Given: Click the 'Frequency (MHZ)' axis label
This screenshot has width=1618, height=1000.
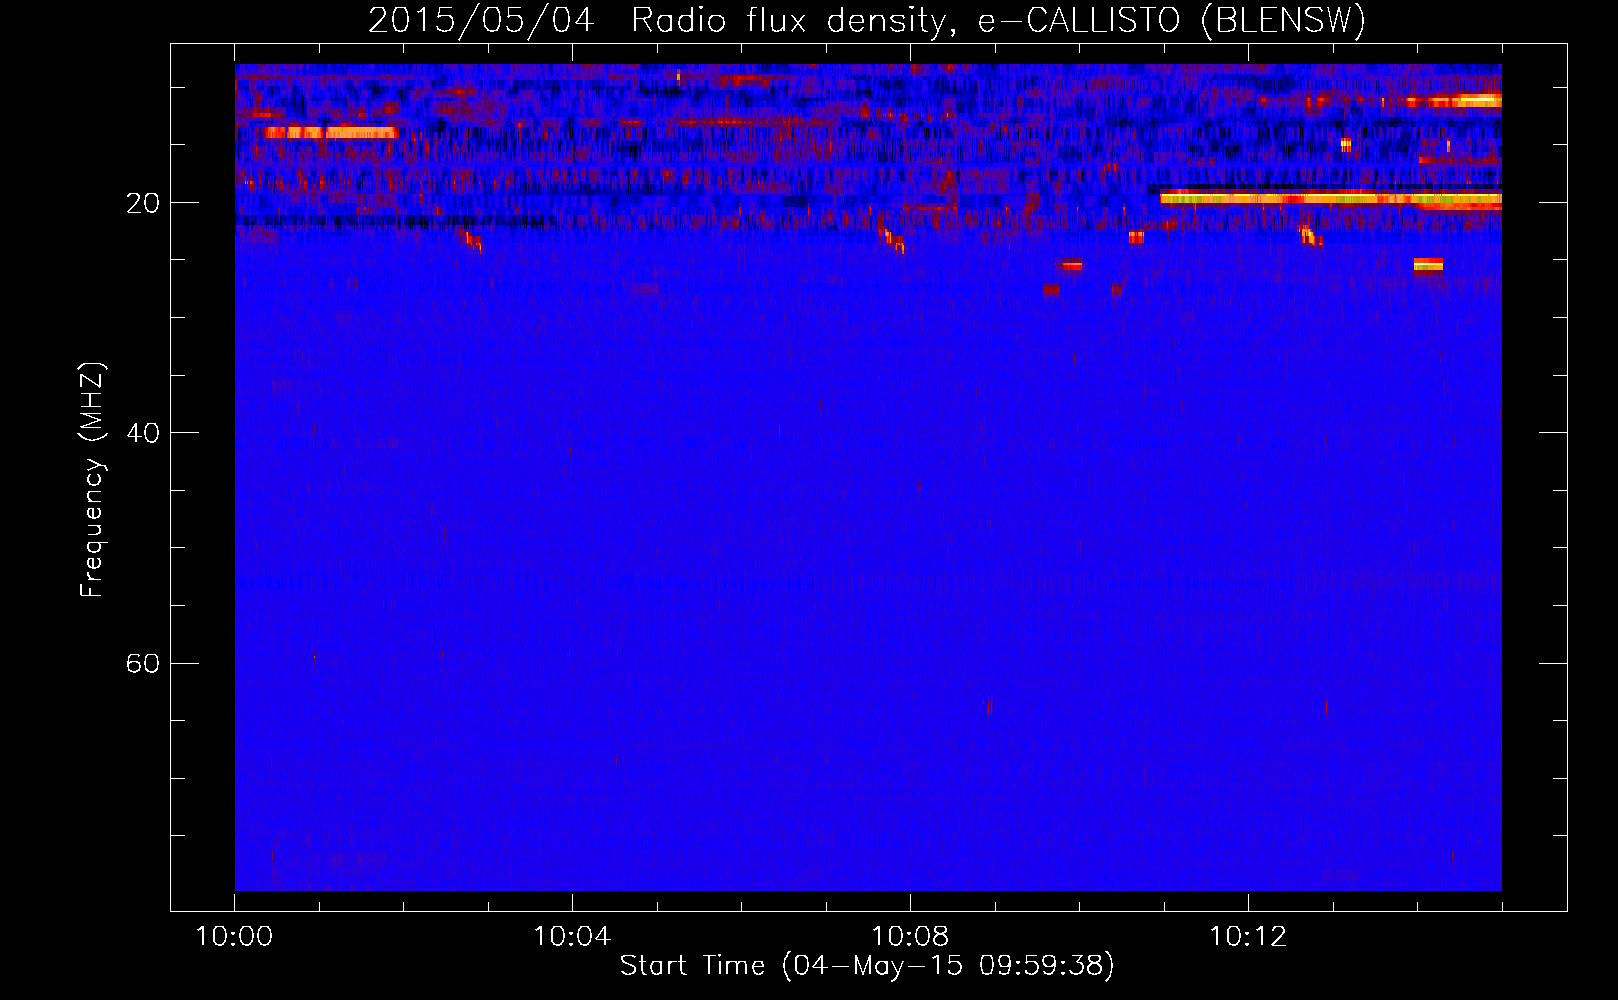Looking at the screenshot, I should 91,480.
